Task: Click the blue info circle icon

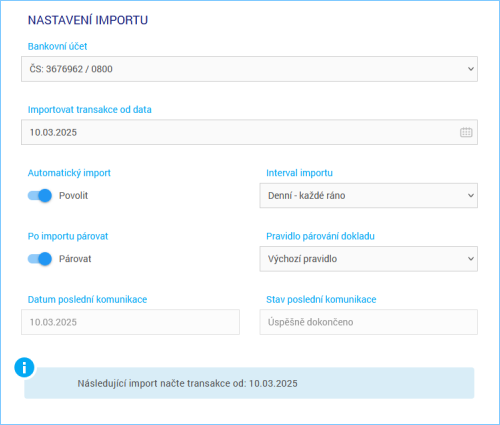Action: (24, 367)
